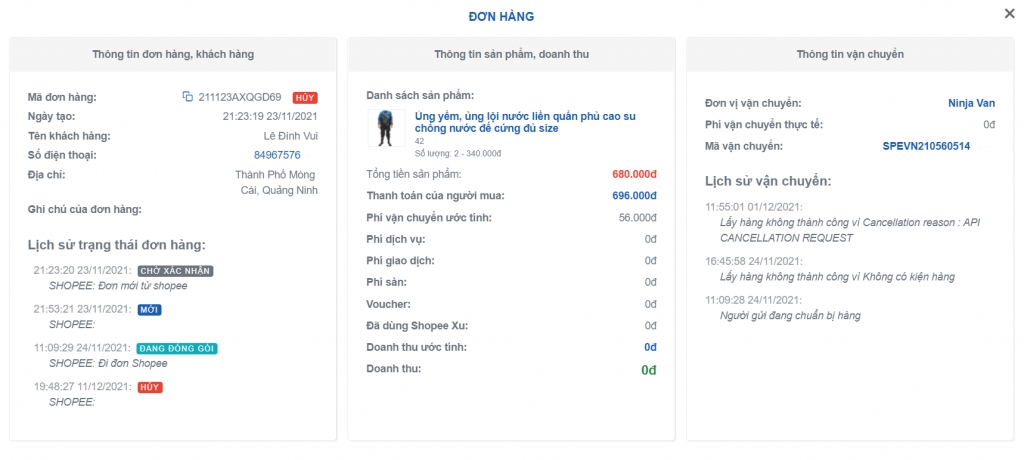Click the CHỜ XÁC NHẬN status badge
This screenshot has height=460, width=1024.
click(175, 270)
